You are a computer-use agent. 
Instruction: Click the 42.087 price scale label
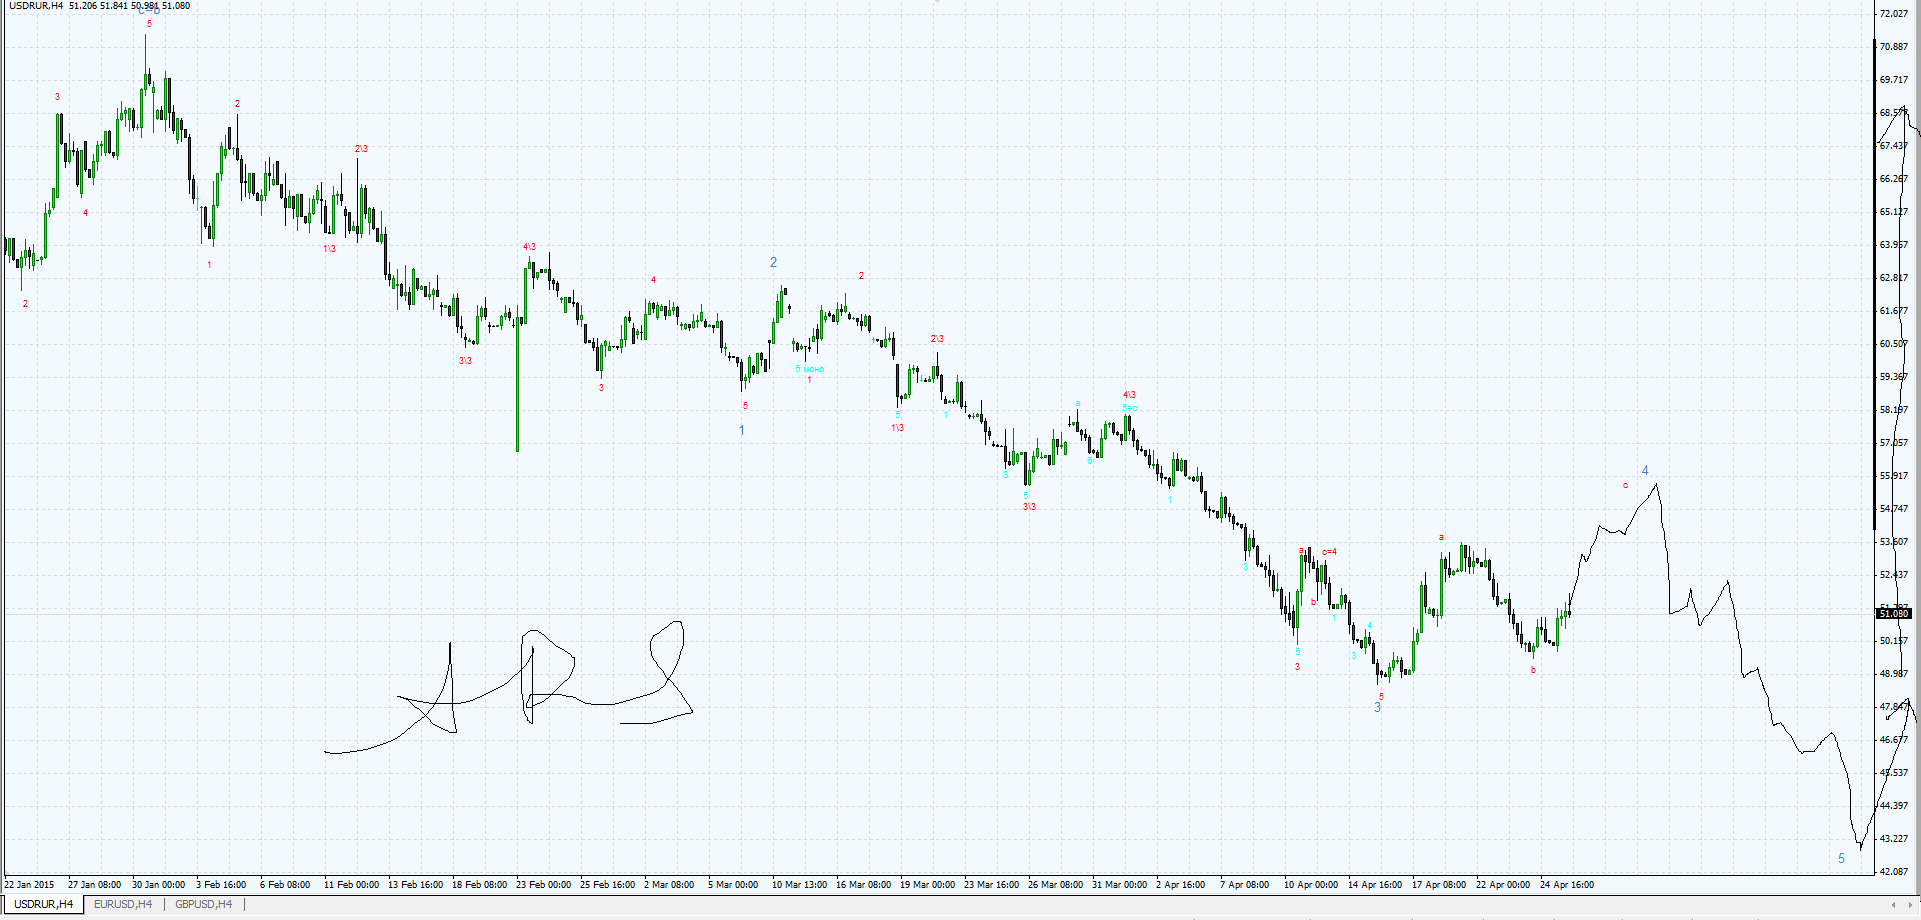click(x=1894, y=872)
